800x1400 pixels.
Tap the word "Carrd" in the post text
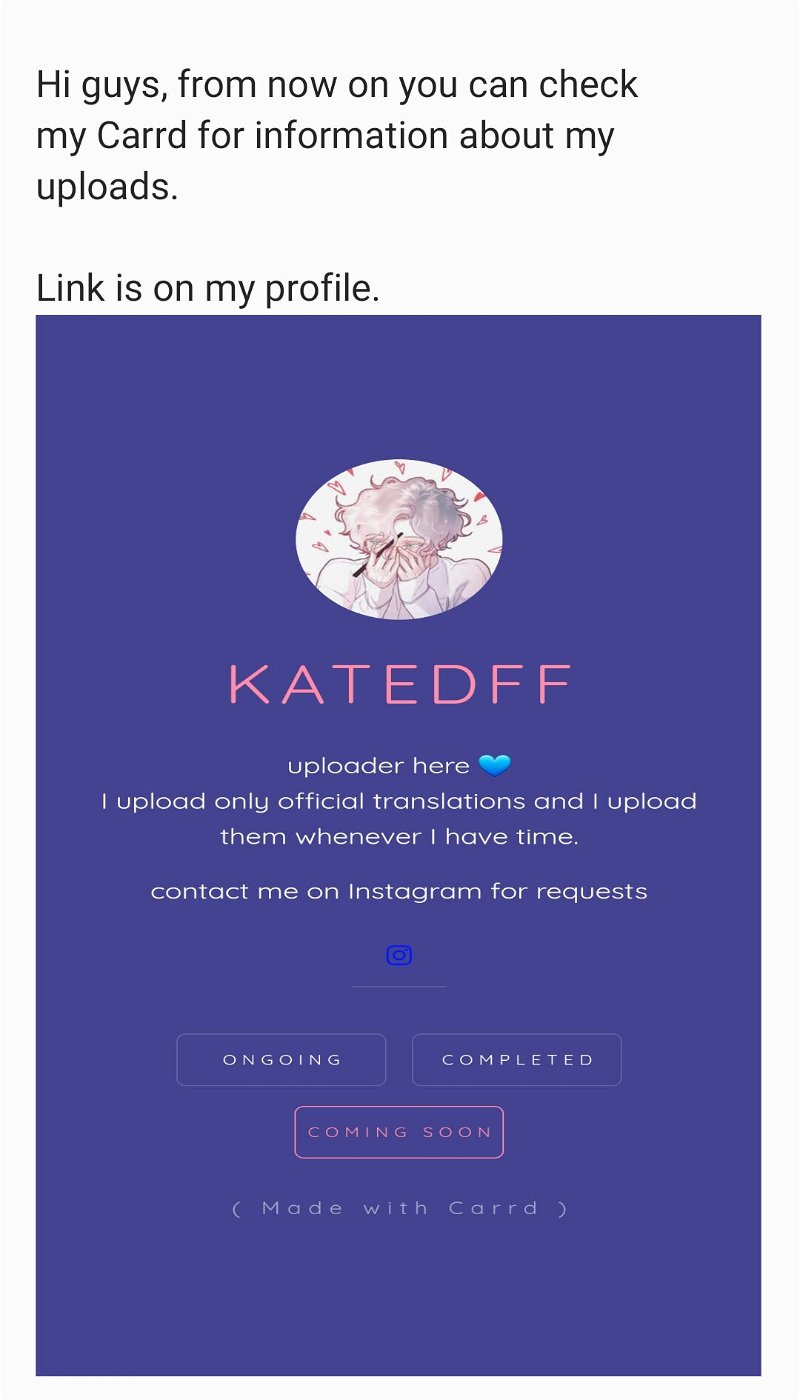point(141,136)
